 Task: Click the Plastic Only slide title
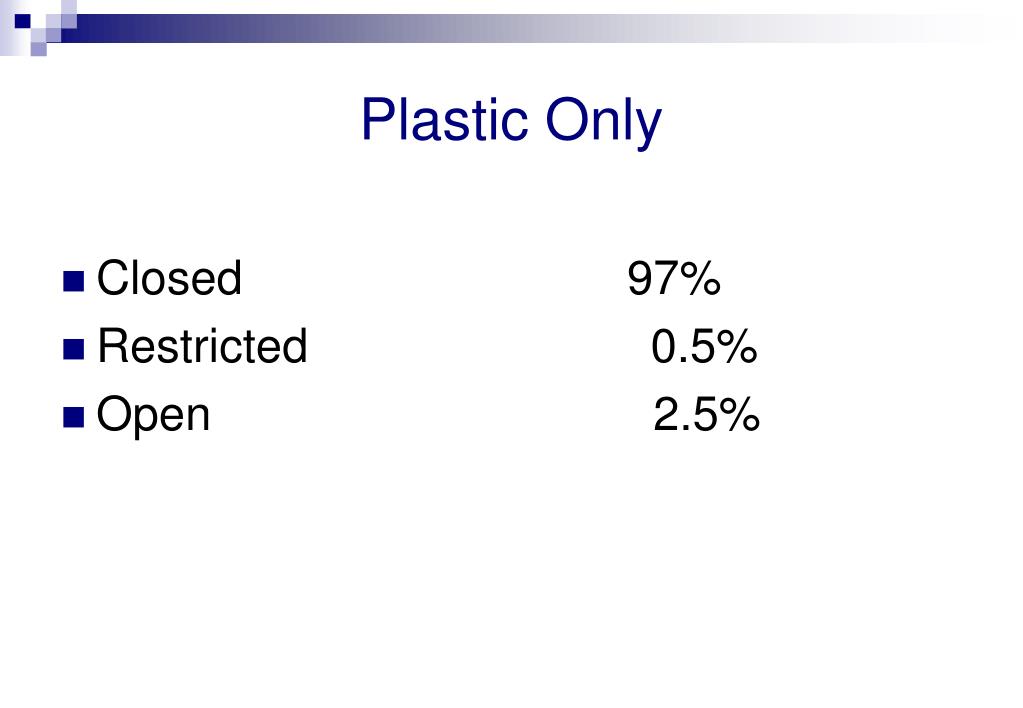click(x=512, y=121)
